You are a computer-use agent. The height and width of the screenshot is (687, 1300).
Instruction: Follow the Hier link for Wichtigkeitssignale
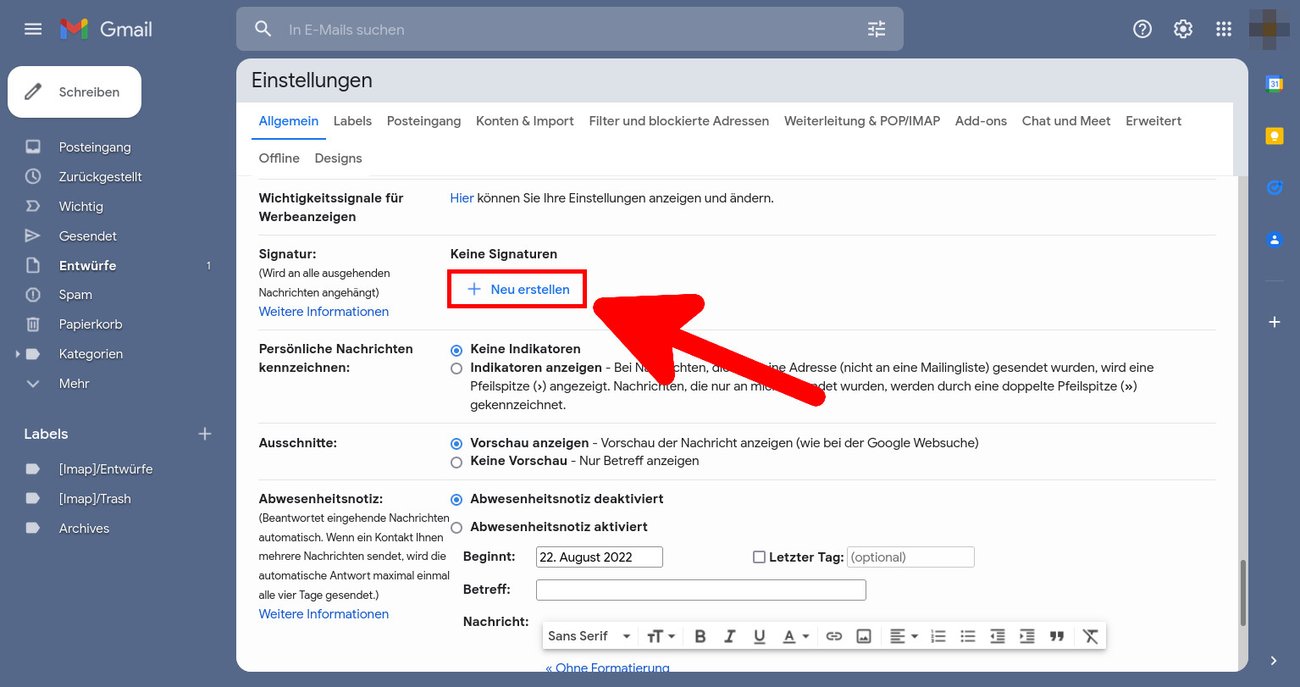[x=462, y=197]
